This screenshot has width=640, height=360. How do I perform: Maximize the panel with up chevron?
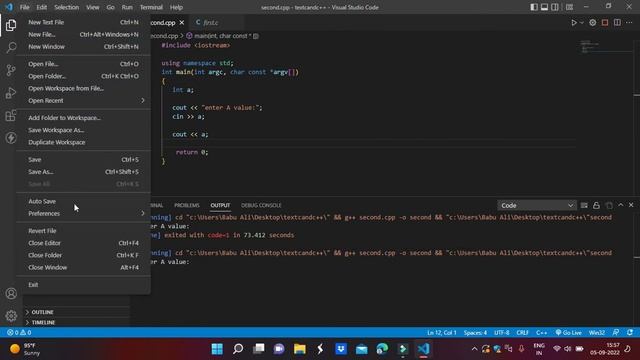pyautogui.click(x=621, y=205)
